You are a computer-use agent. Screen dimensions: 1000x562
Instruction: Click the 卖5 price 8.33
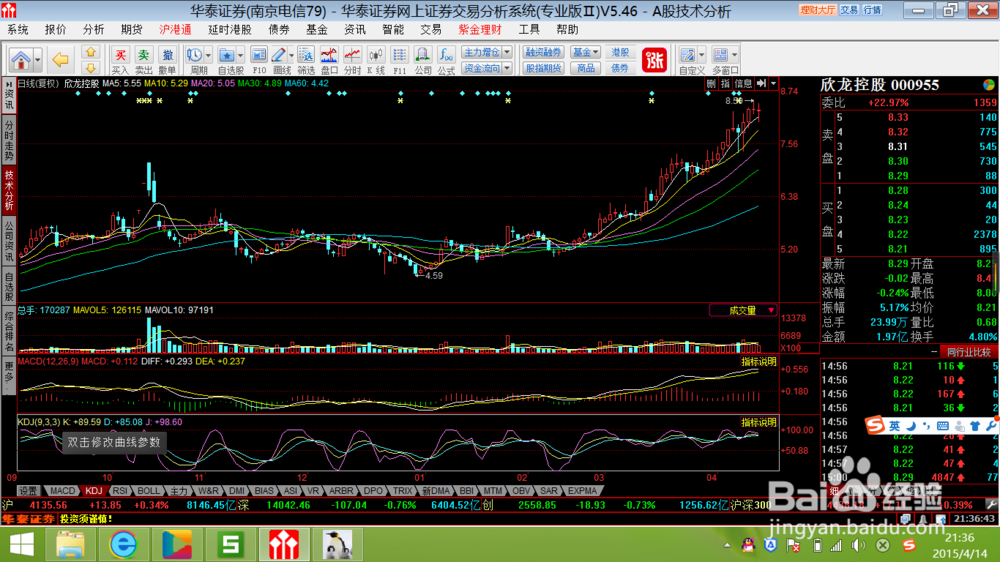point(898,117)
